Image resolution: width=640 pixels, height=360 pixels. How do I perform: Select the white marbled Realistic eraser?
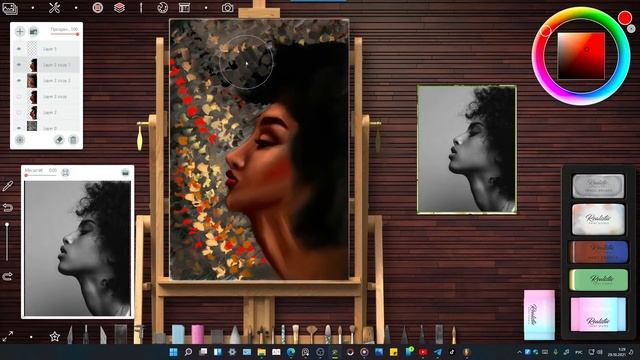(x=598, y=220)
